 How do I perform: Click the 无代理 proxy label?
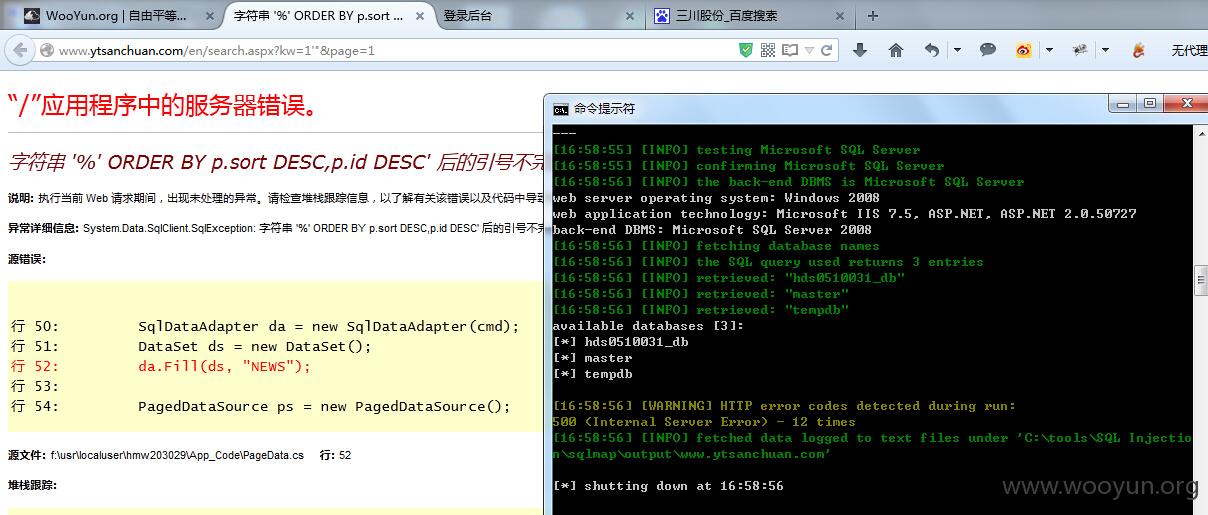[1189, 50]
